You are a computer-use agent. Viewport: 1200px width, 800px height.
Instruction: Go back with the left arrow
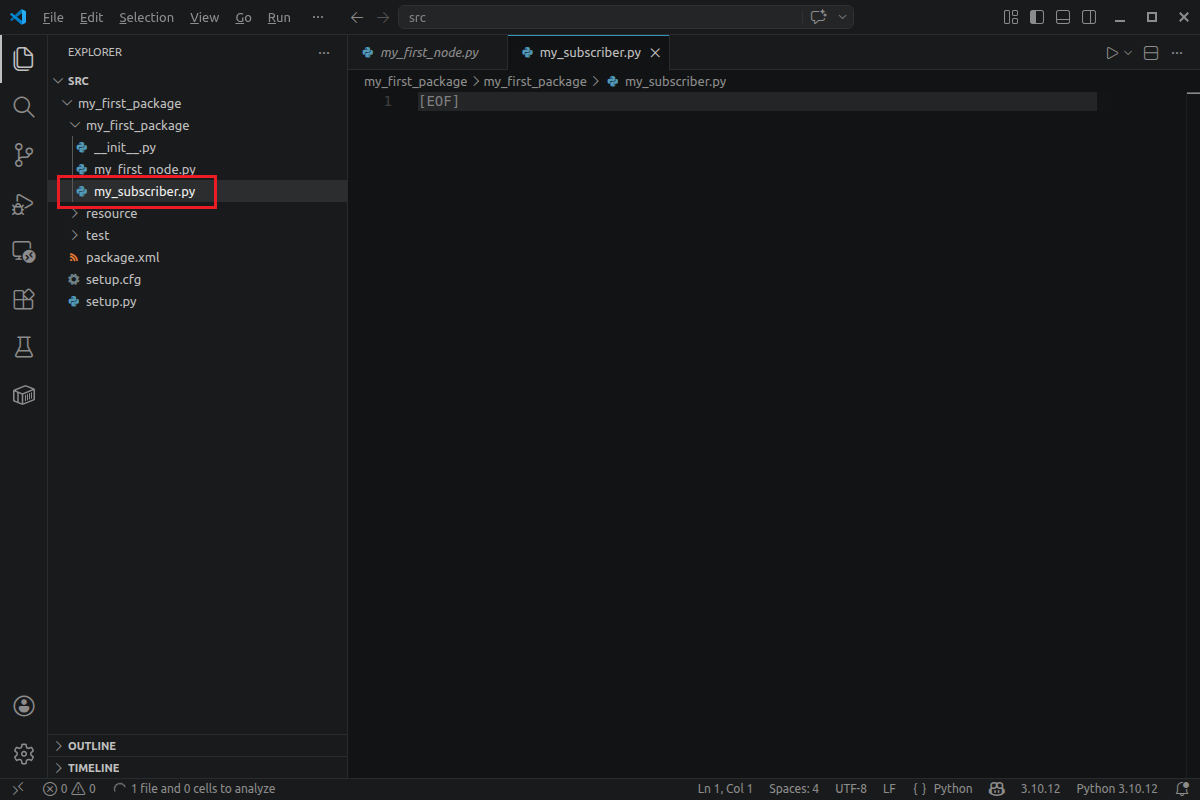coord(357,17)
